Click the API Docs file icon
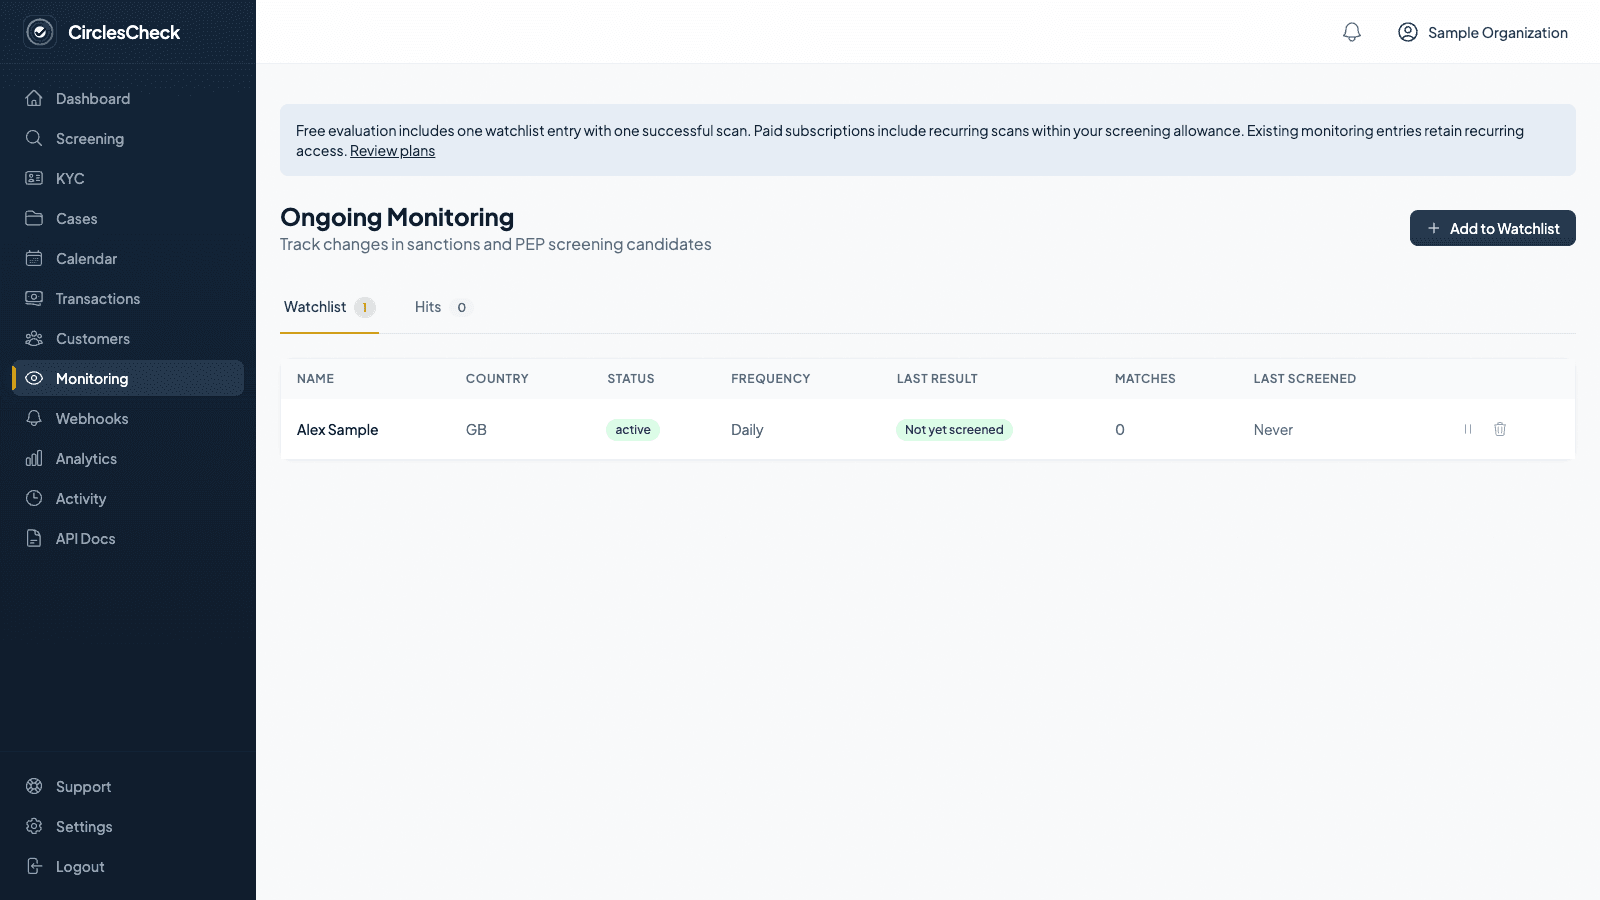 pos(34,538)
